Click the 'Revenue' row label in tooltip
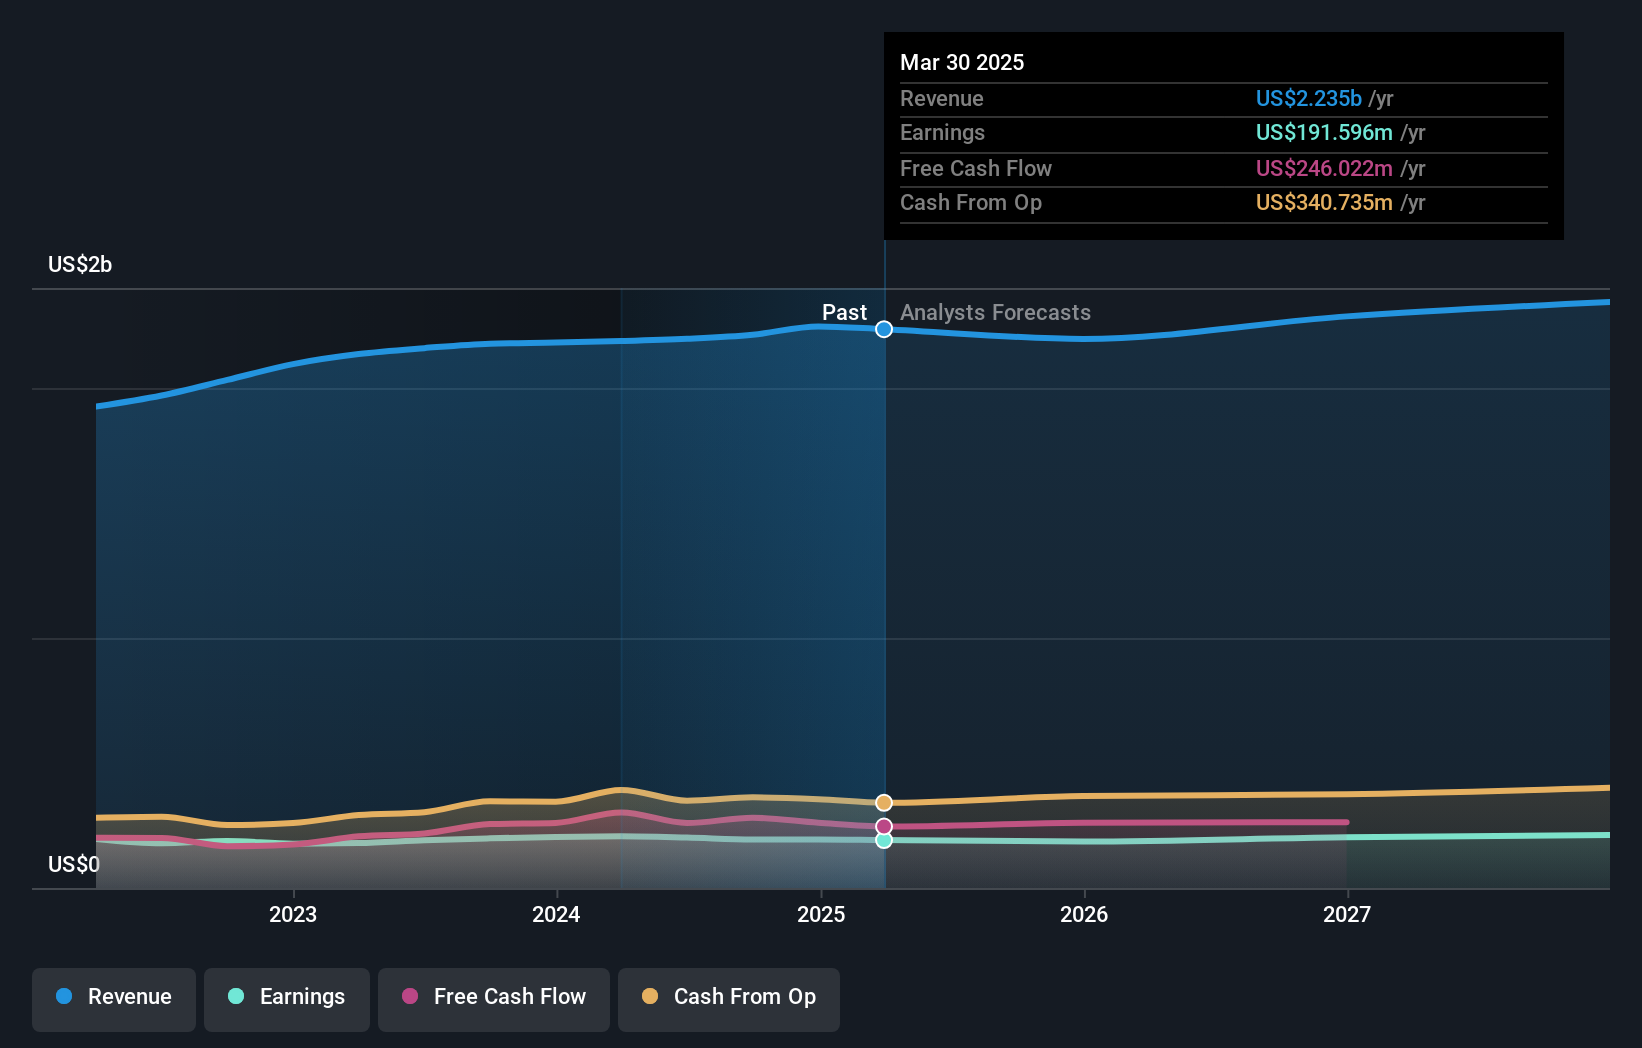 click(942, 98)
